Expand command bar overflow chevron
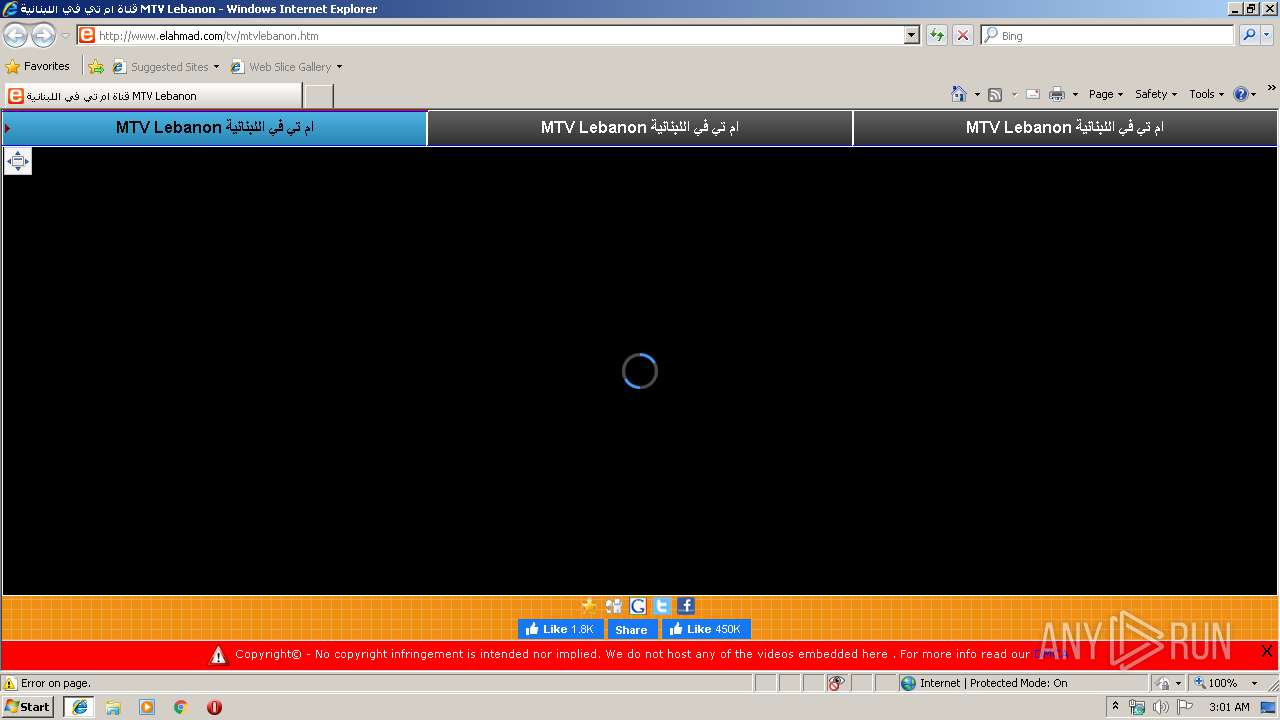 click(x=1272, y=88)
